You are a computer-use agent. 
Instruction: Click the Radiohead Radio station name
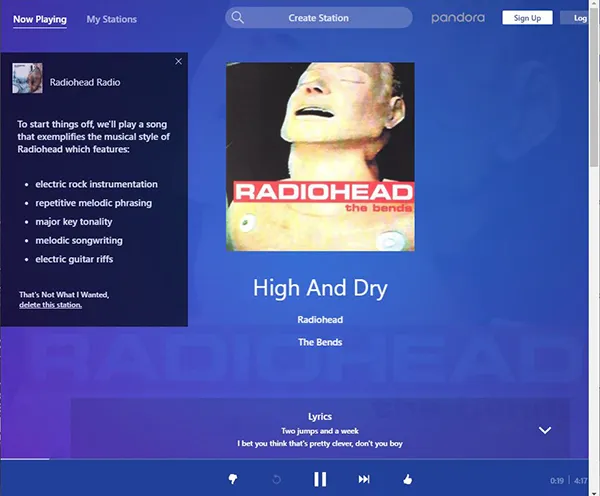(85, 82)
